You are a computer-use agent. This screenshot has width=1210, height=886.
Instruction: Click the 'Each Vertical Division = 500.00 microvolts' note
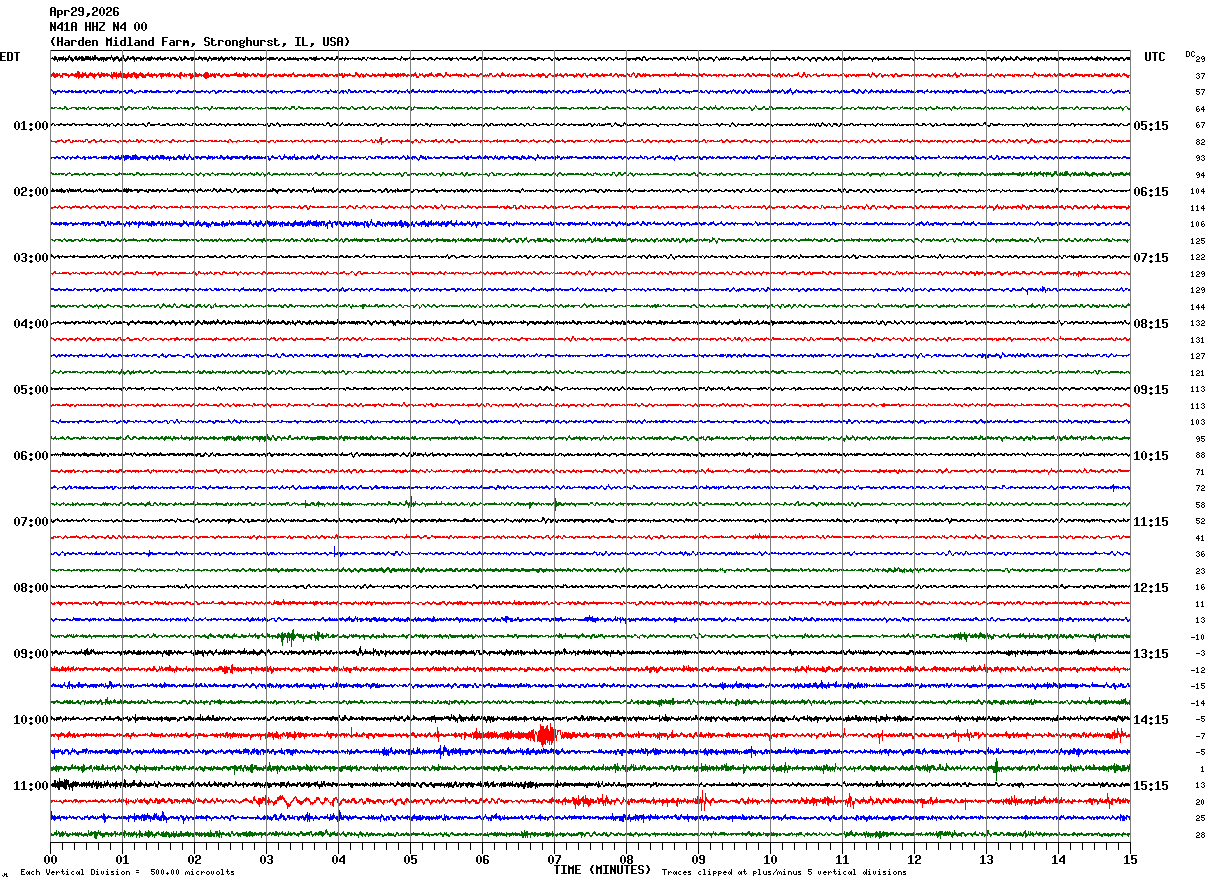127,873
